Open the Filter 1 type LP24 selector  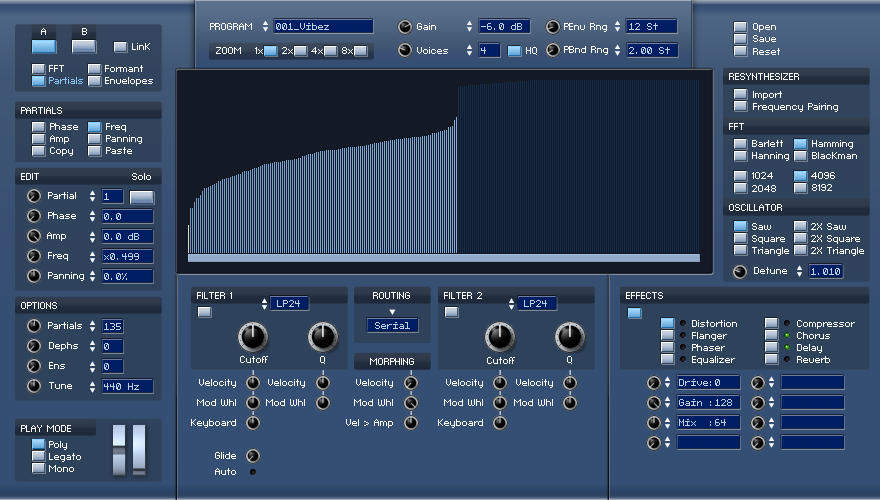(288, 304)
